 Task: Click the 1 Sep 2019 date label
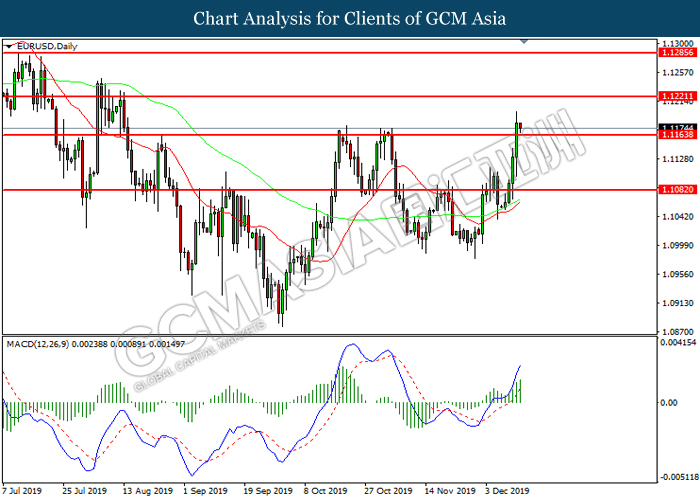(x=205, y=491)
